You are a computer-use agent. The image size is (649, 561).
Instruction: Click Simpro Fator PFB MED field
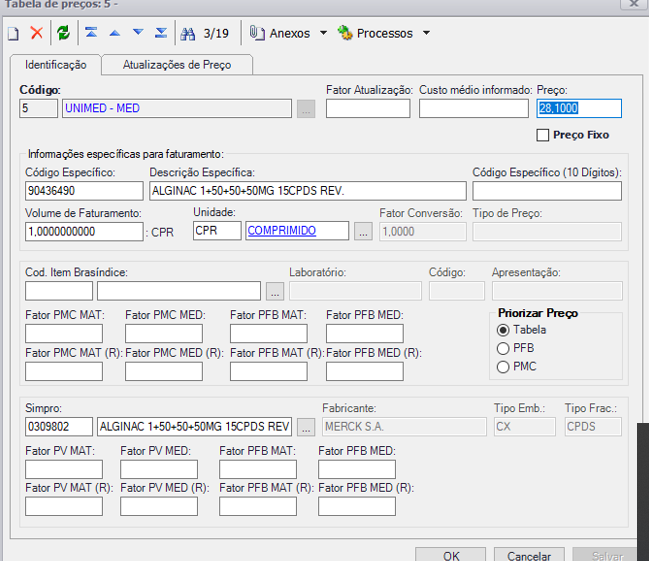coord(357,470)
